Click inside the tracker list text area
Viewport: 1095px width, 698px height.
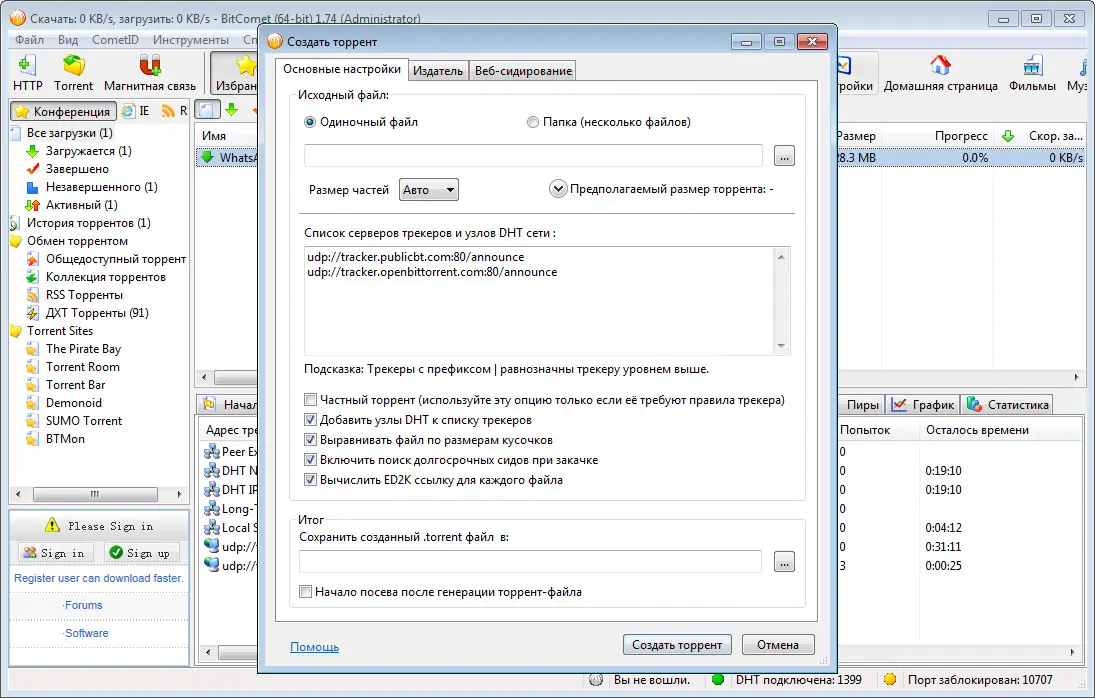[538, 301]
